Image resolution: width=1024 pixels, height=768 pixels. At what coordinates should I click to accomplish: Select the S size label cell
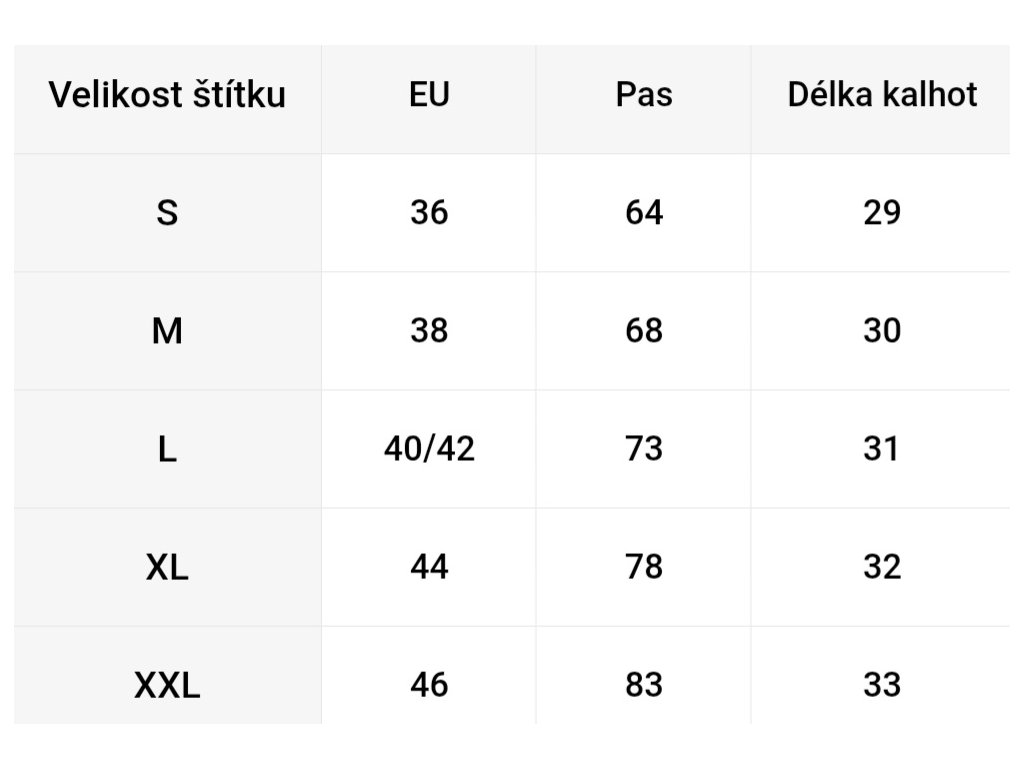[x=167, y=213]
